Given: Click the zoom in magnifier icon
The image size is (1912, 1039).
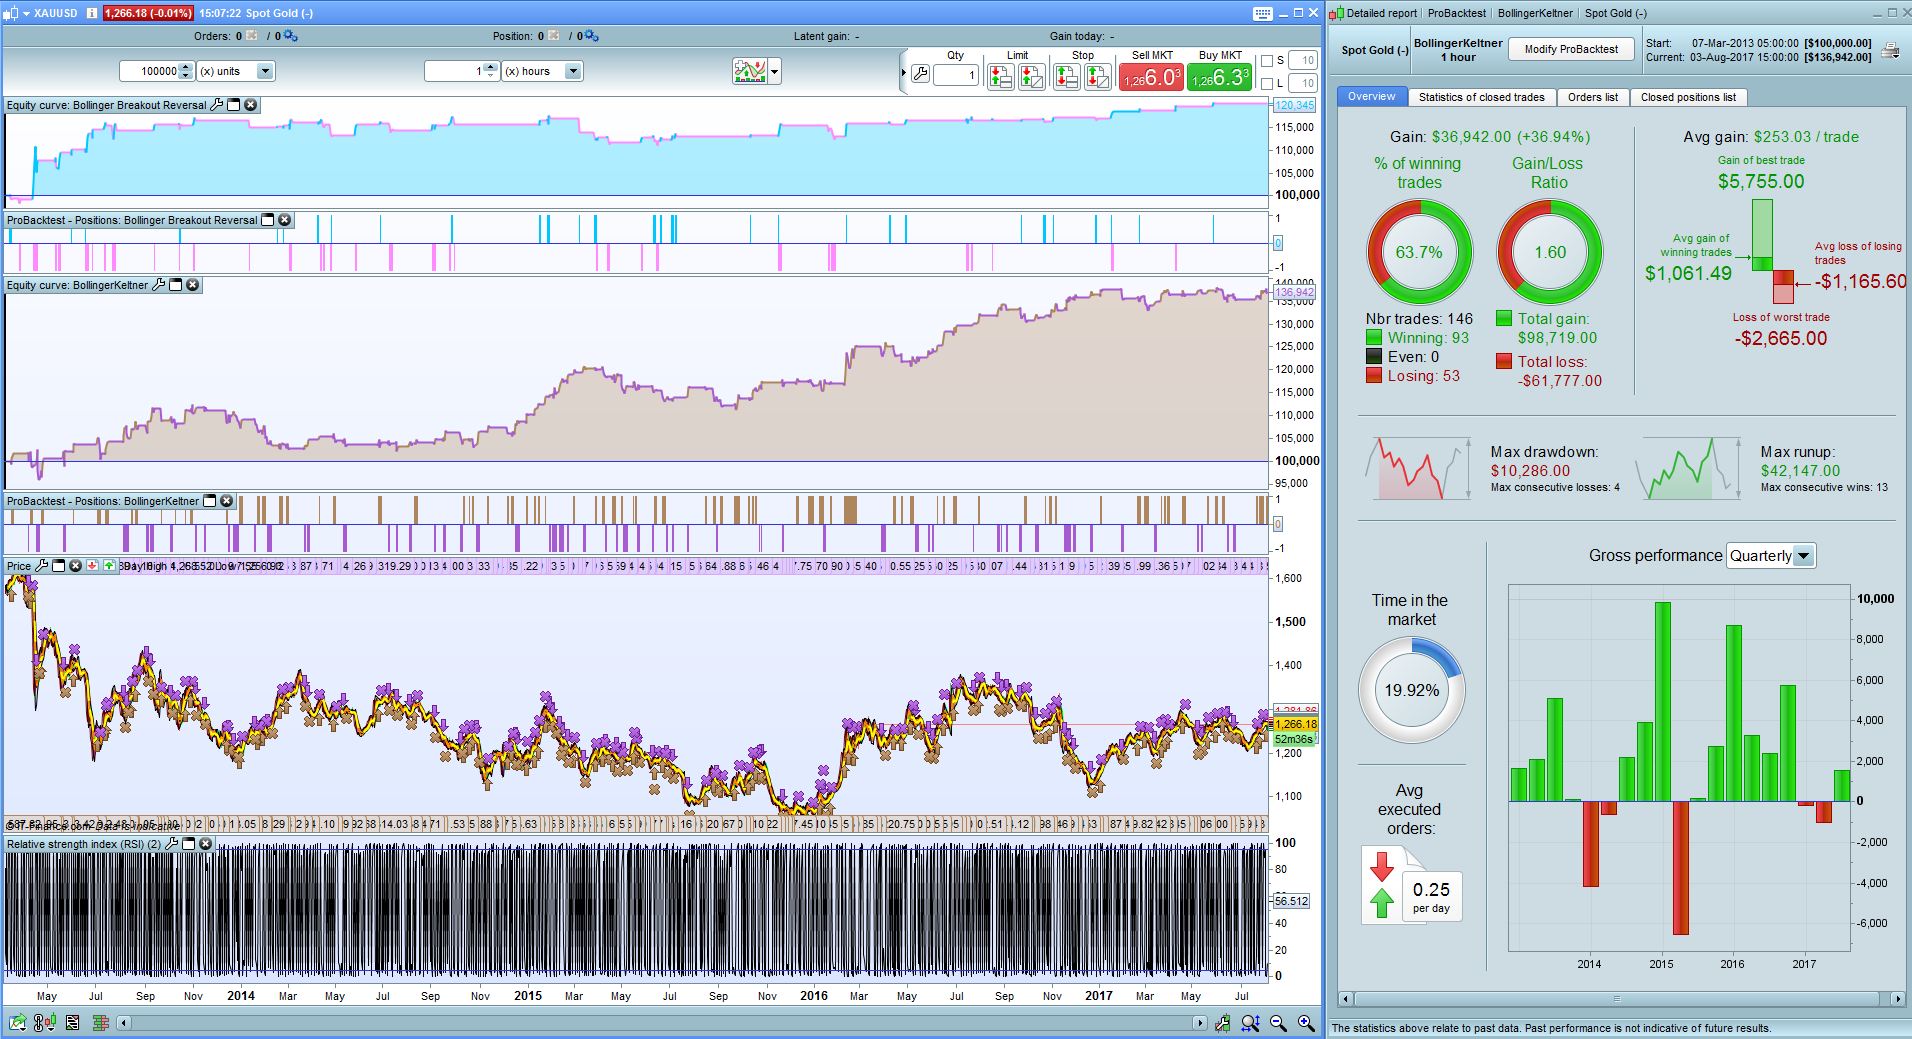Looking at the screenshot, I should click(1306, 1022).
